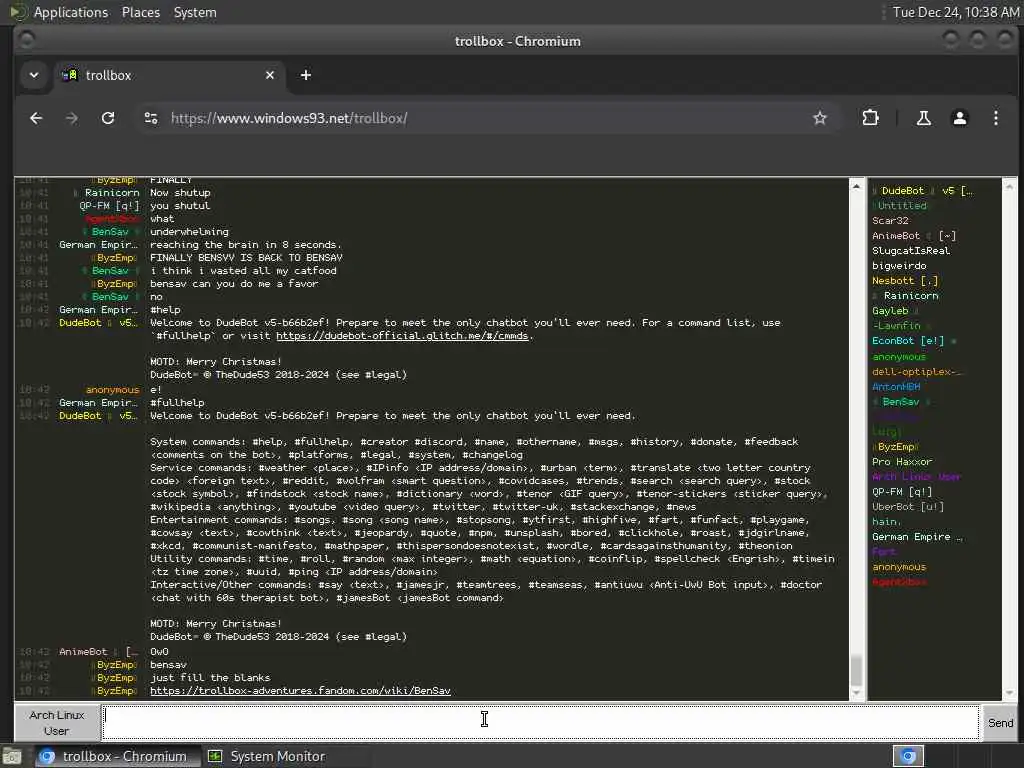Select SlugcatIsReal in the user list
This screenshot has height=768, width=1024.
click(x=911, y=251)
